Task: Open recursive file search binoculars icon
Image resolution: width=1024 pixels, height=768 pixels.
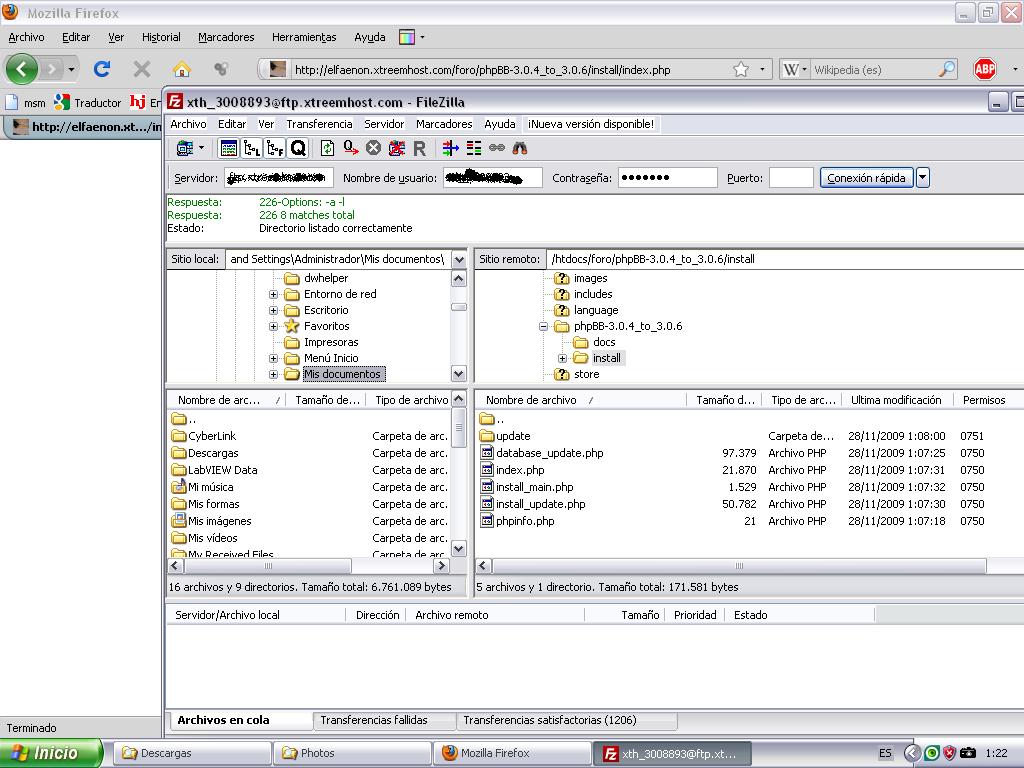Action: point(520,148)
